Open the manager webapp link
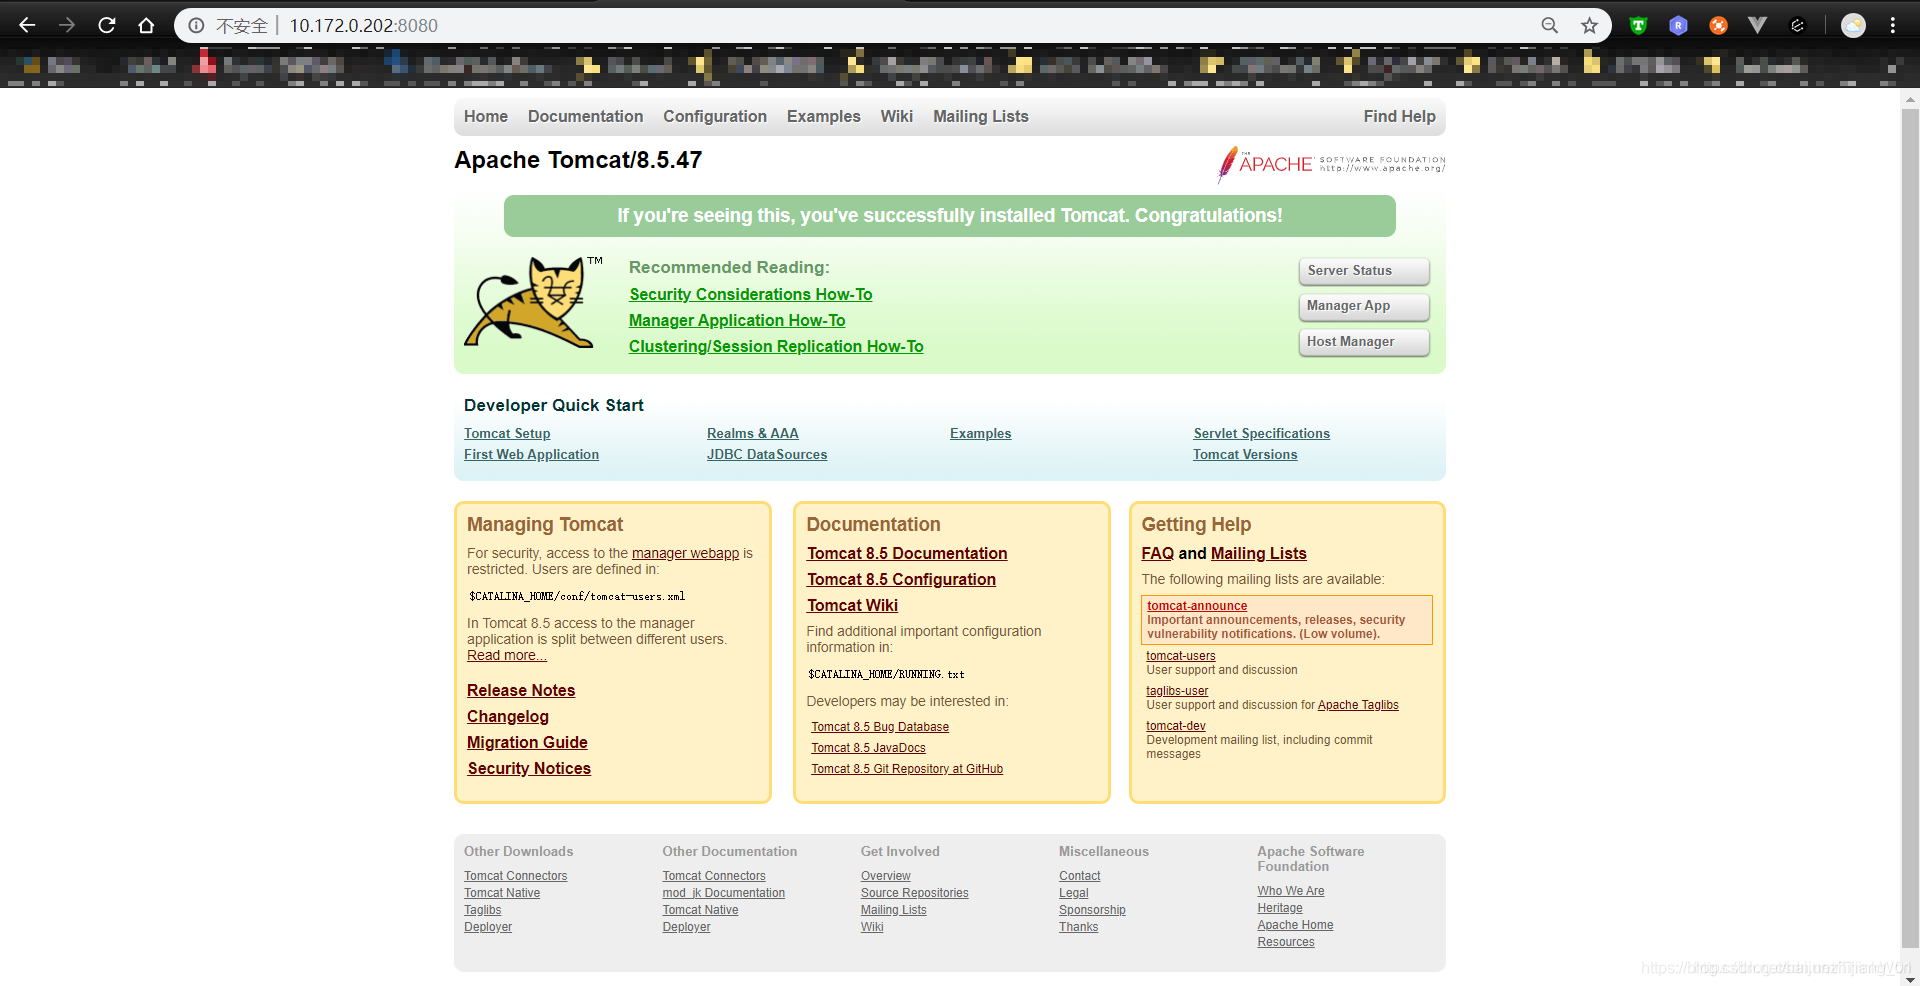1920x986 pixels. coord(685,553)
